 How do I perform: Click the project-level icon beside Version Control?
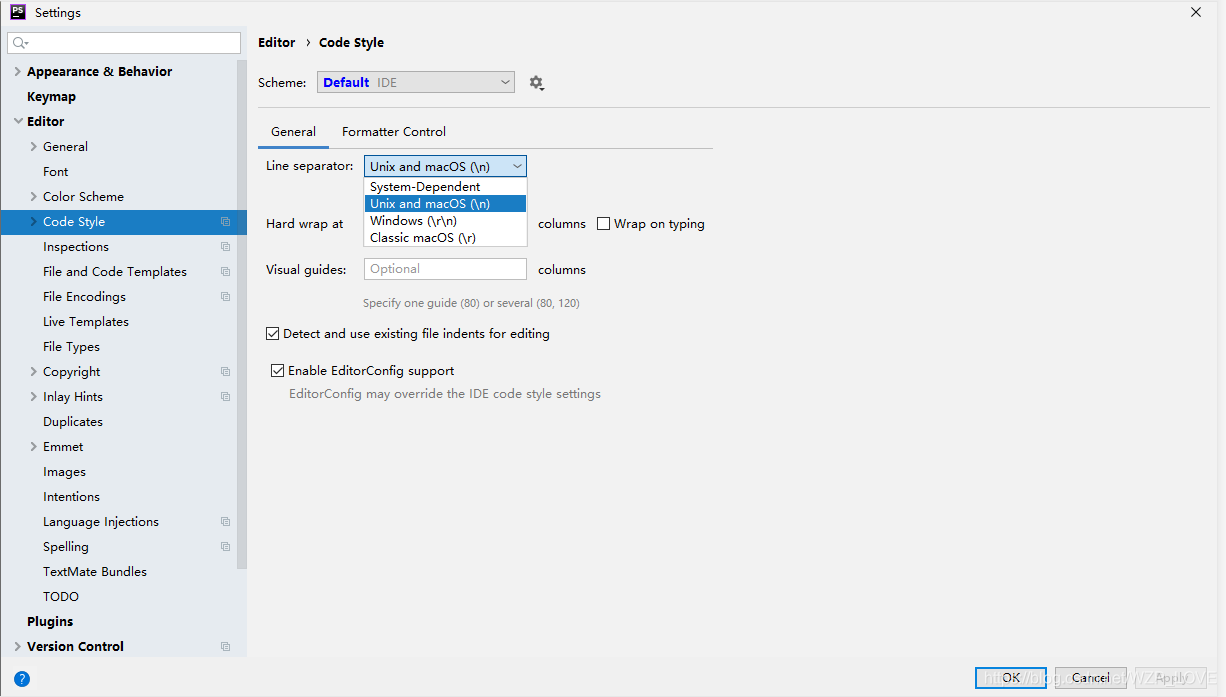coord(225,647)
